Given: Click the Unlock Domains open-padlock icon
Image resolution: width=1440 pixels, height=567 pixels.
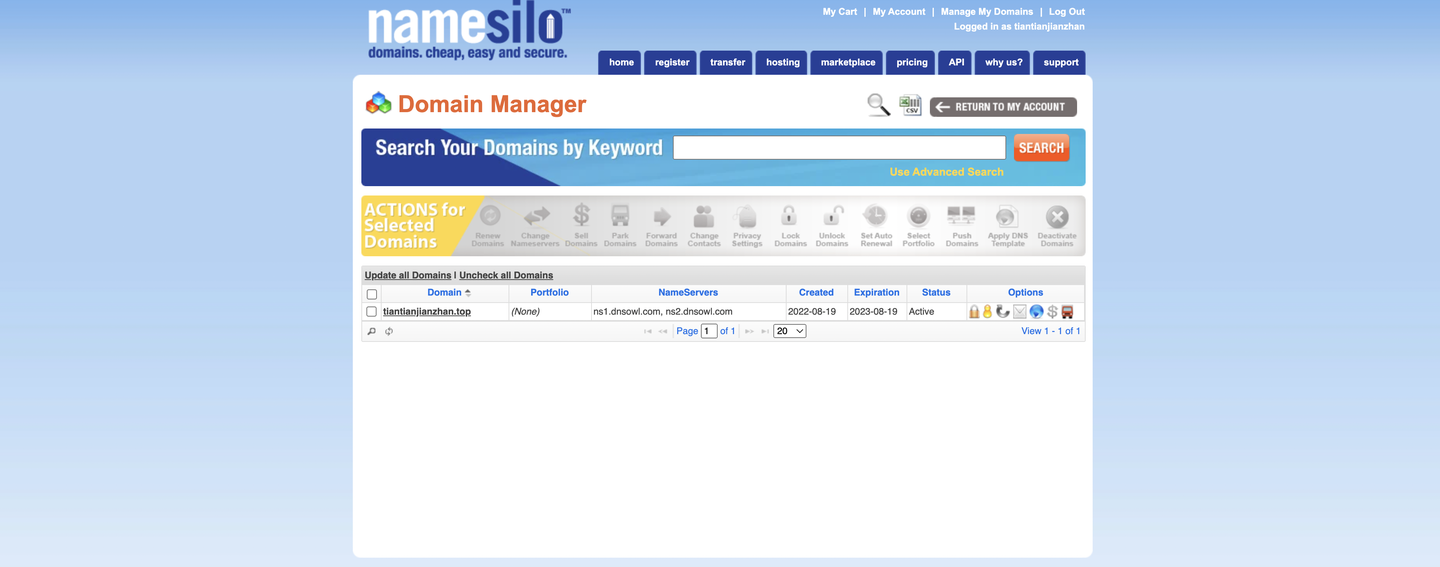Looking at the screenshot, I should coord(832,216).
